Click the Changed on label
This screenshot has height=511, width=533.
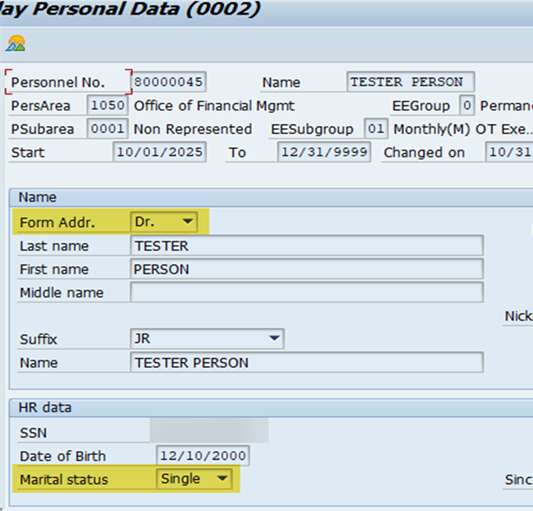424,153
